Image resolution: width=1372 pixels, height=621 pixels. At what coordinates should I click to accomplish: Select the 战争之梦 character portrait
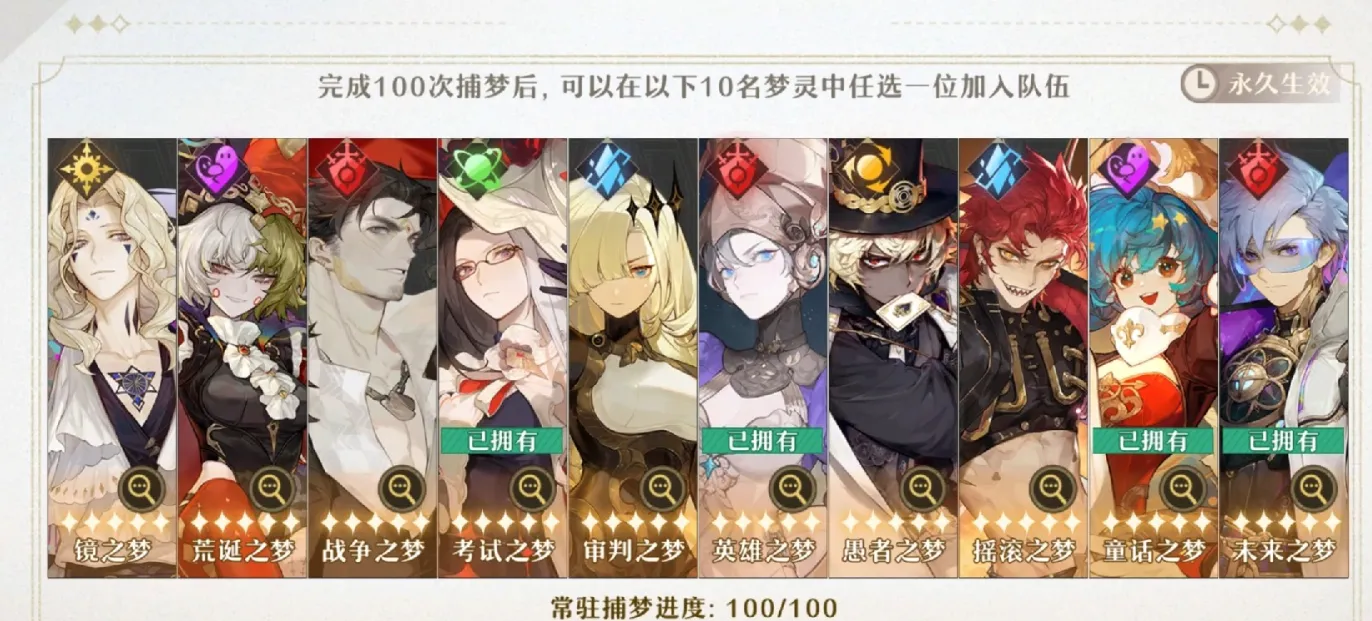click(x=373, y=358)
